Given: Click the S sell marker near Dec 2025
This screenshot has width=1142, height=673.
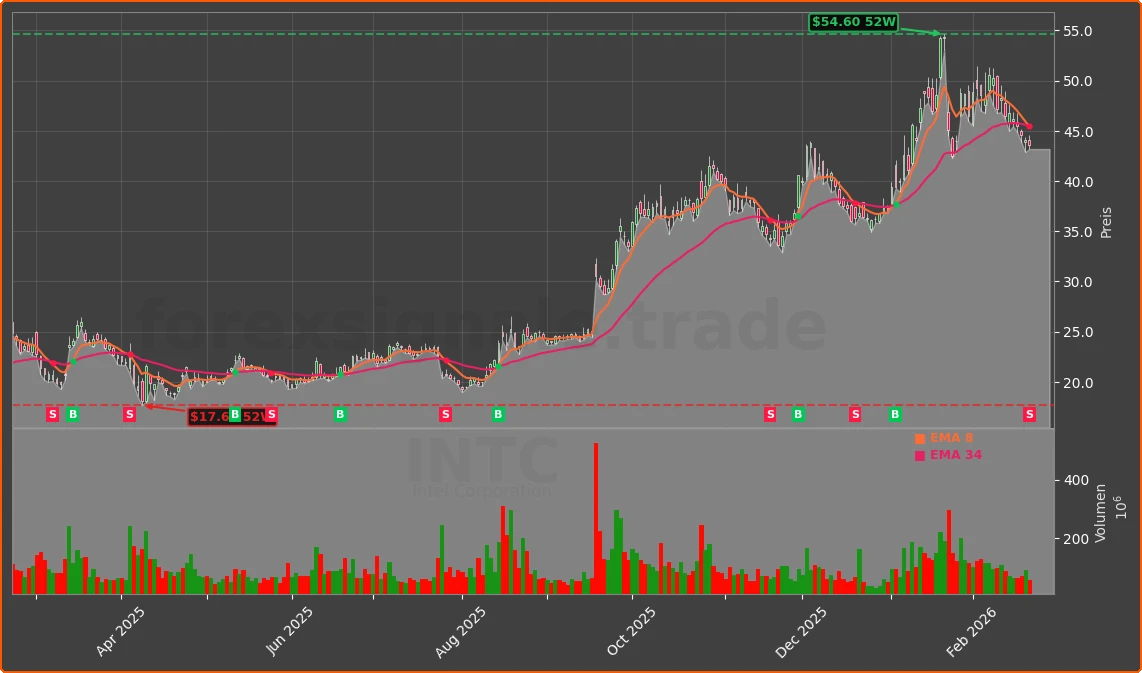Looking at the screenshot, I should pos(770,414).
